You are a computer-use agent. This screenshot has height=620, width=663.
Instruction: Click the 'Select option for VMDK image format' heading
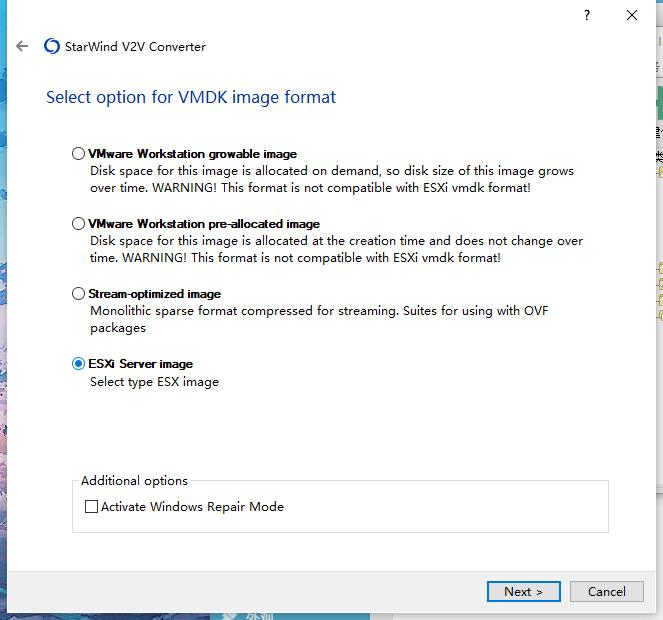[x=191, y=97]
